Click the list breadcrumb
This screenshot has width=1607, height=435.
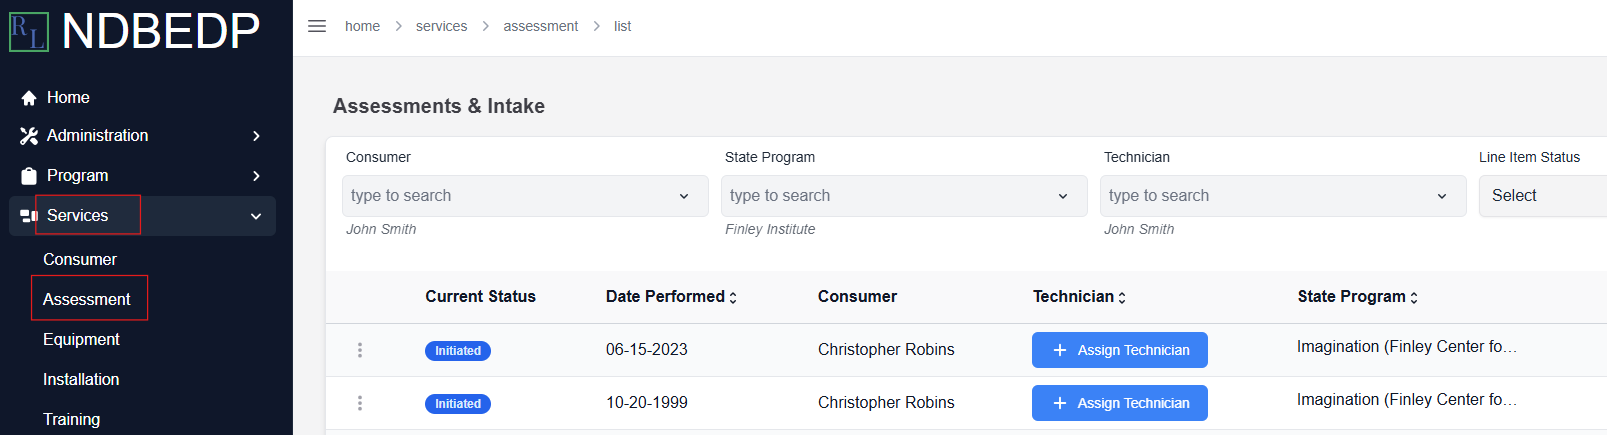[622, 26]
